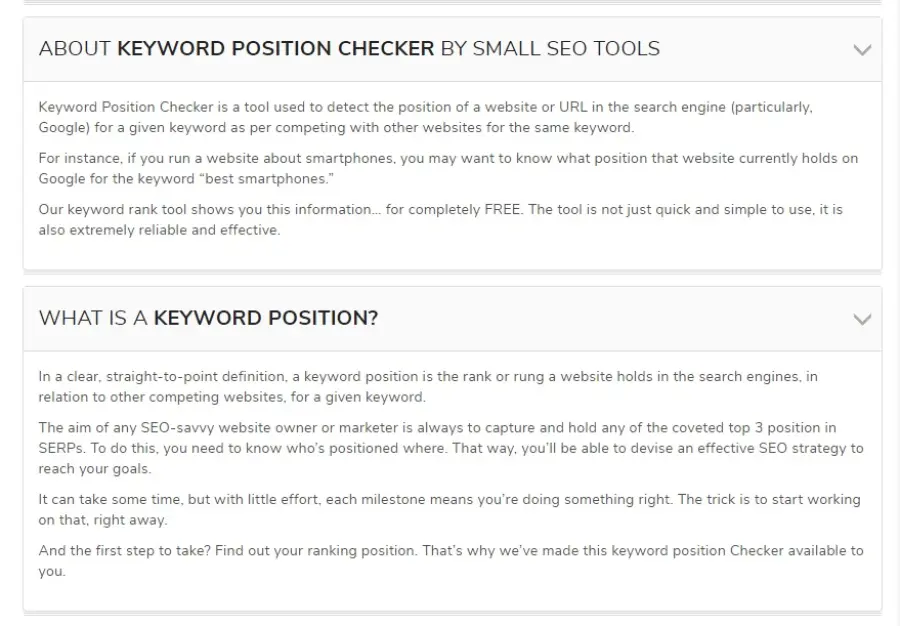Click the 'ABOUT KEYWORD POSITION CHECKER' heading
Screen dimensions: 900x626
coord(350,48)
